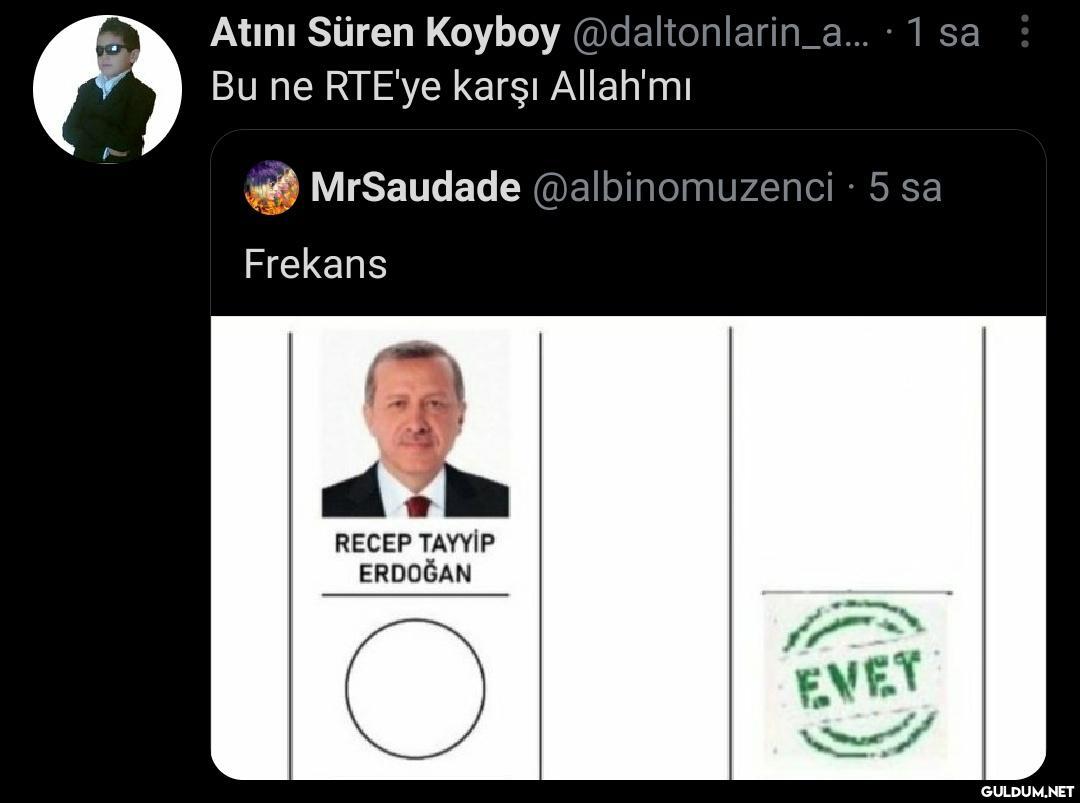Open the @albinomuzenci handle
Viewport: 1080px width, 803px height.
pos(683,187)
